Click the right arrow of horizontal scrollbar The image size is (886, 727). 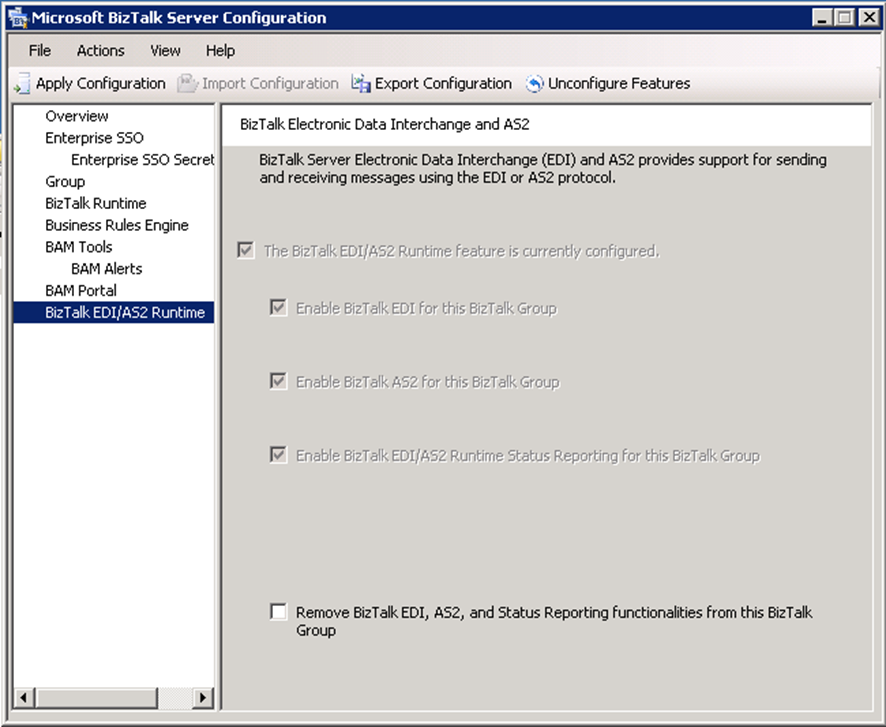point(203,697)
